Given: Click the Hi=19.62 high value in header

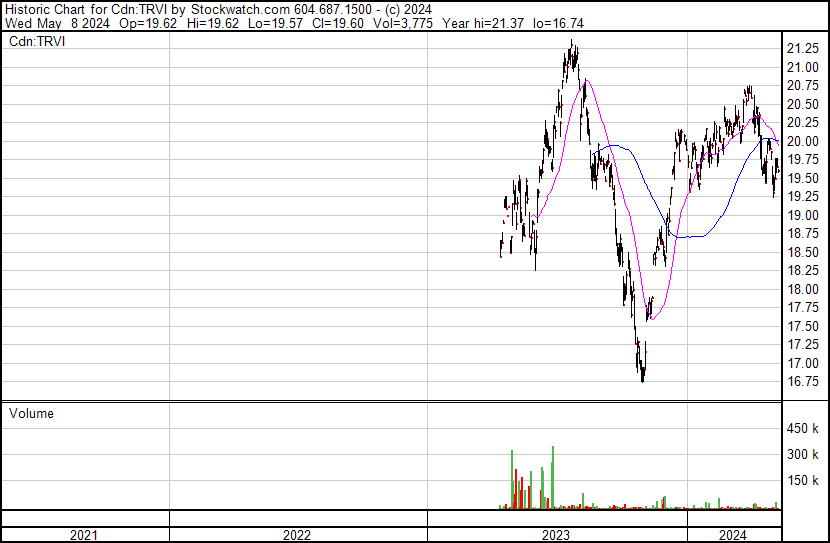Looking at the screenshot, I should [212, 24].
